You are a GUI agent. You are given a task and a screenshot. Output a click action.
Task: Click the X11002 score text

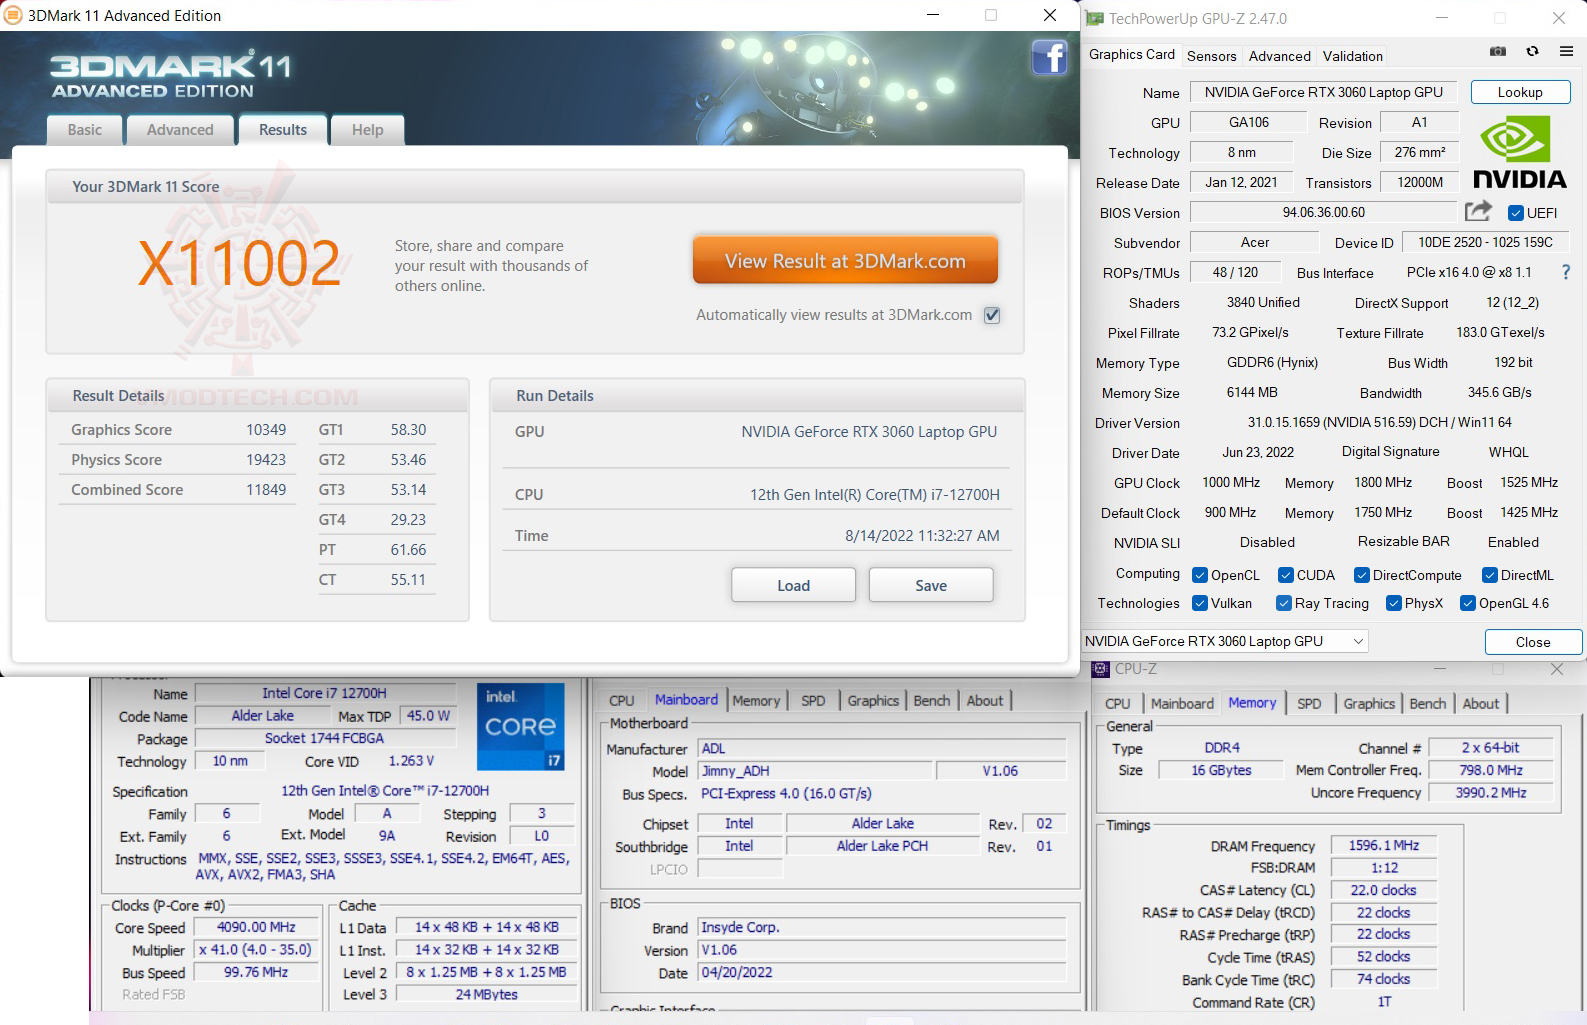[239, 264]
